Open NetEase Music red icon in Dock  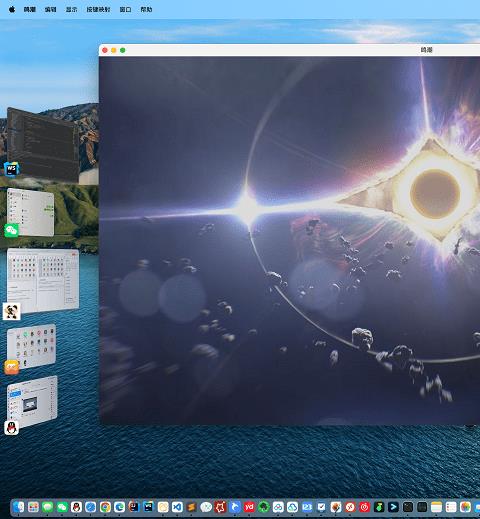364,507
